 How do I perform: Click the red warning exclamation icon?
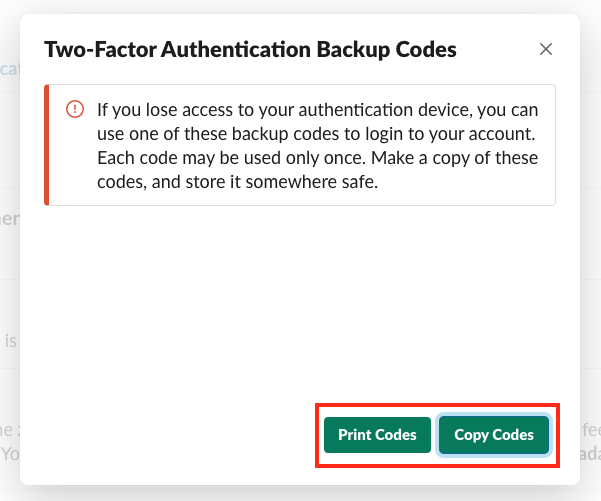click(x=75, y=109)
